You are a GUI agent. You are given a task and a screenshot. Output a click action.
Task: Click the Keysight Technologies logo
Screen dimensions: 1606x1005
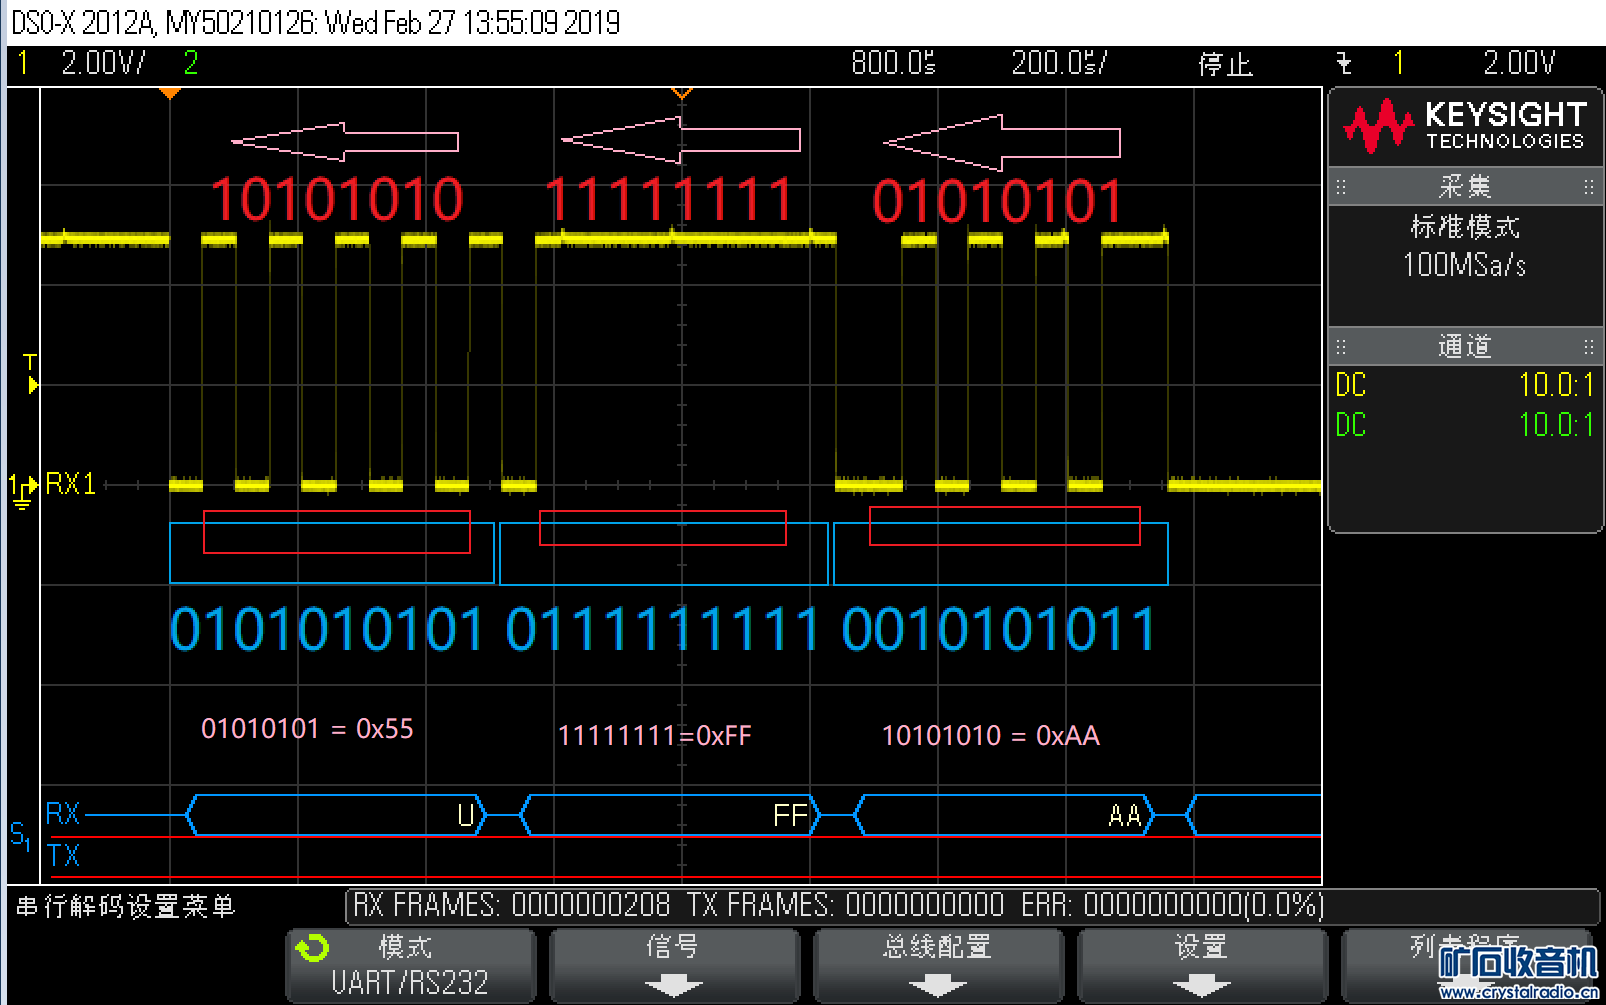click(x=1465, y=125)
